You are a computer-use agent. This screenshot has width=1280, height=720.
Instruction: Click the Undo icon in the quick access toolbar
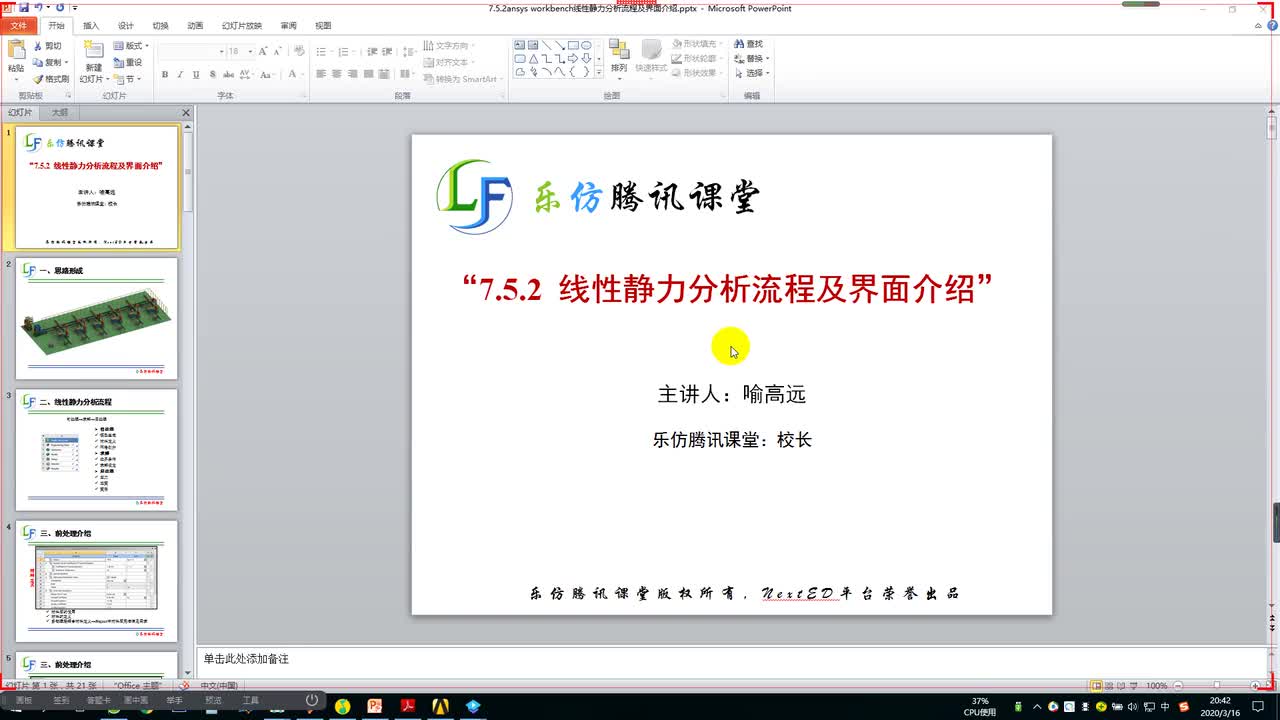click(38, 7)
